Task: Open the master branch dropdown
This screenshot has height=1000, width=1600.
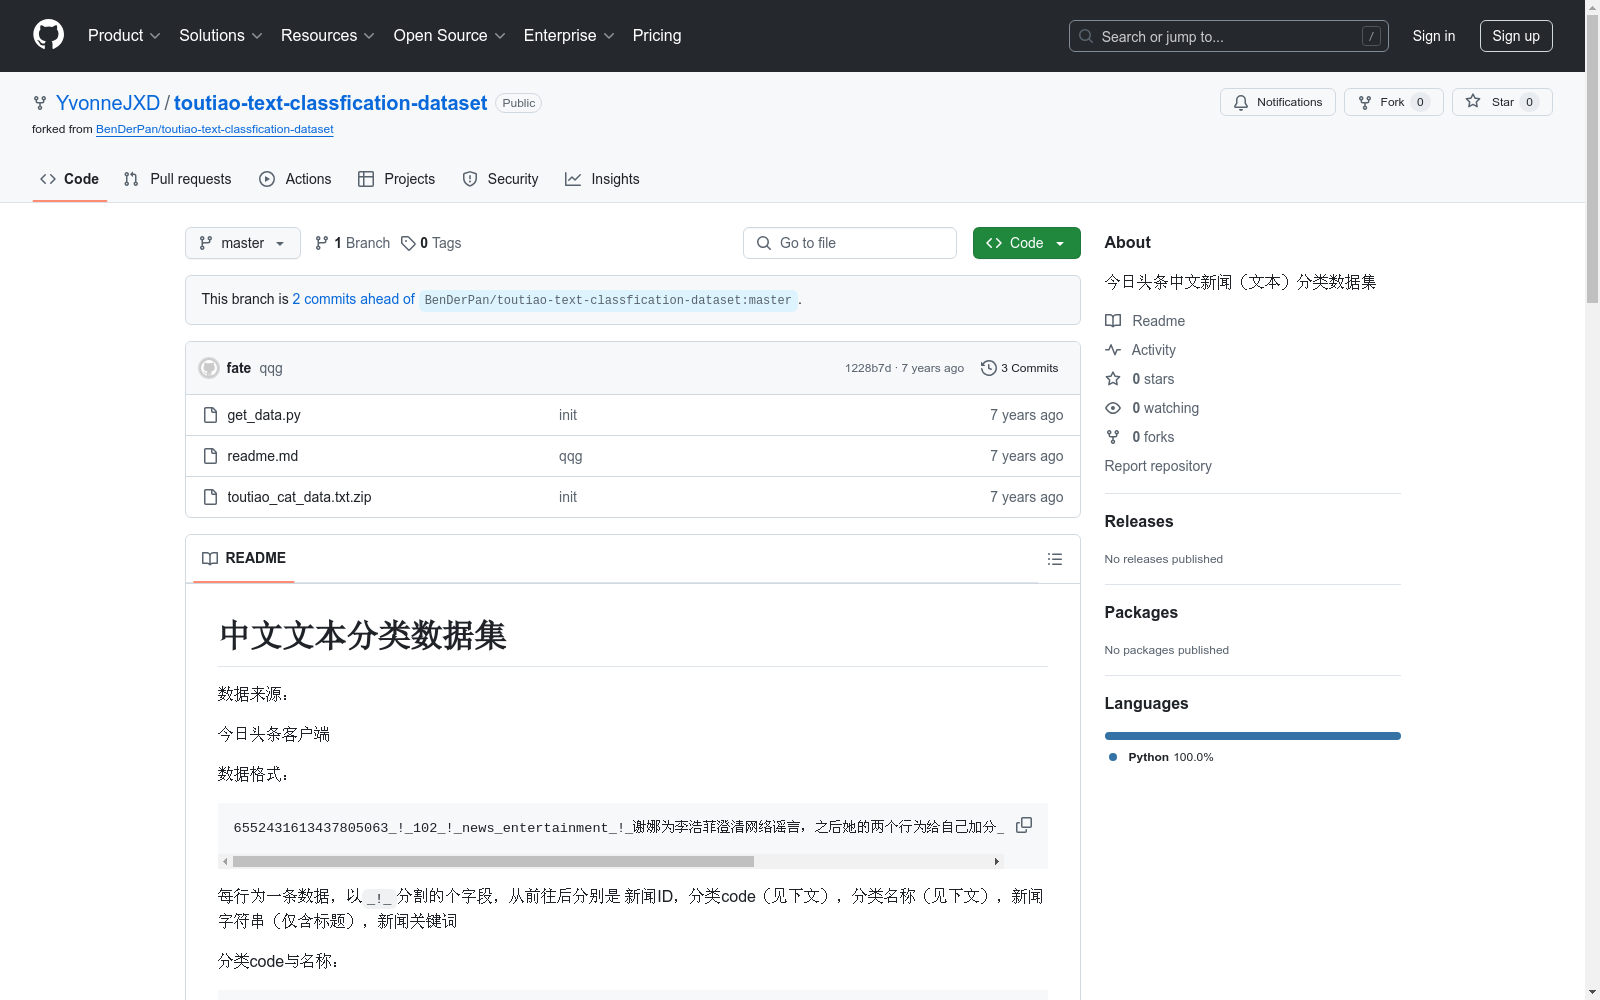Action: point(243,243)
